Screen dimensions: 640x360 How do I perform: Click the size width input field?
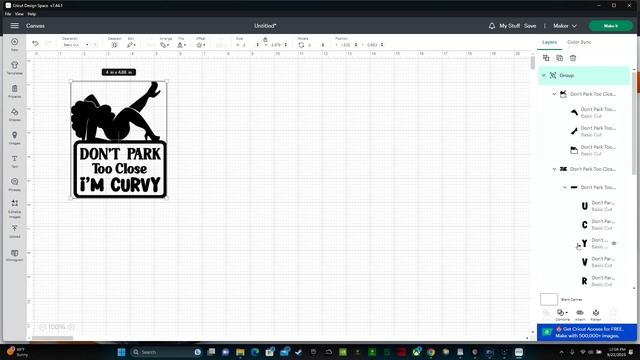tap(247, 45)
